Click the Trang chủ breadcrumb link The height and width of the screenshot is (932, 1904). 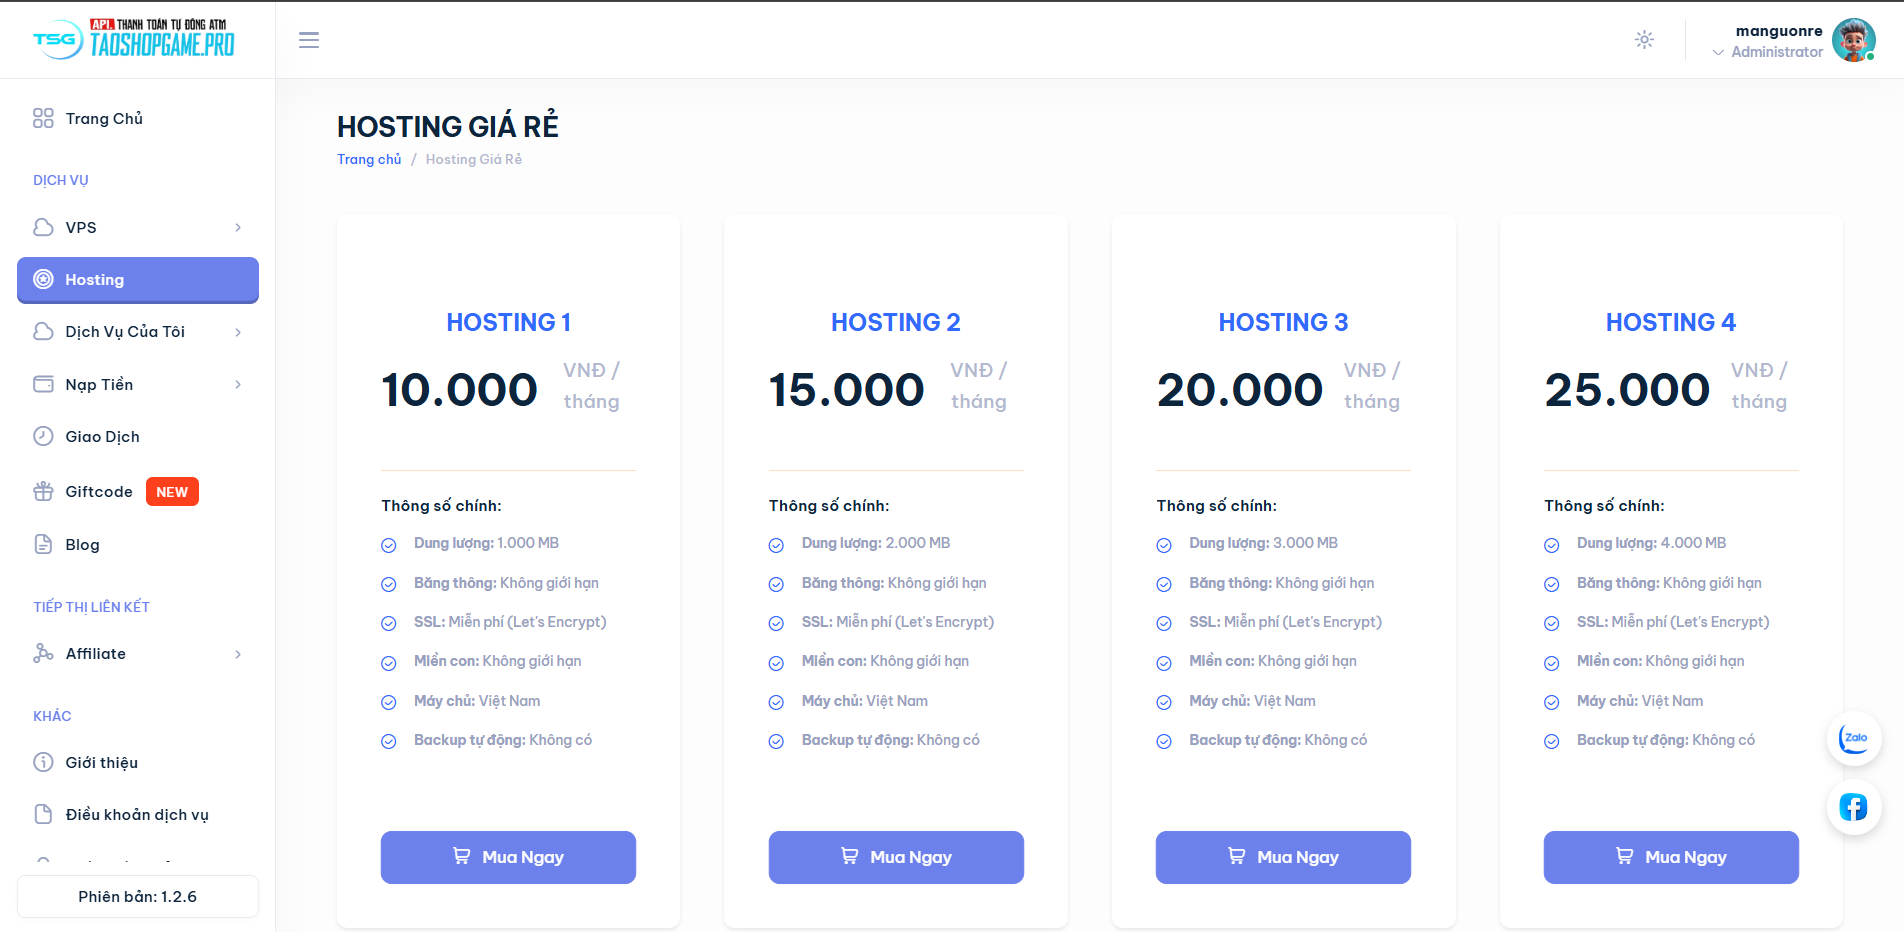369,159
